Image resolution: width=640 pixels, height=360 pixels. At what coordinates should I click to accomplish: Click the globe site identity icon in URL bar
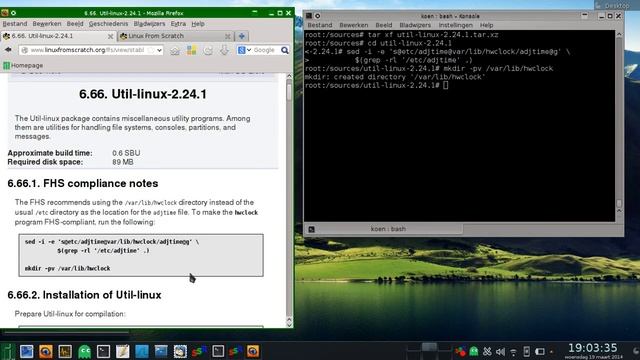click(24, 50)
